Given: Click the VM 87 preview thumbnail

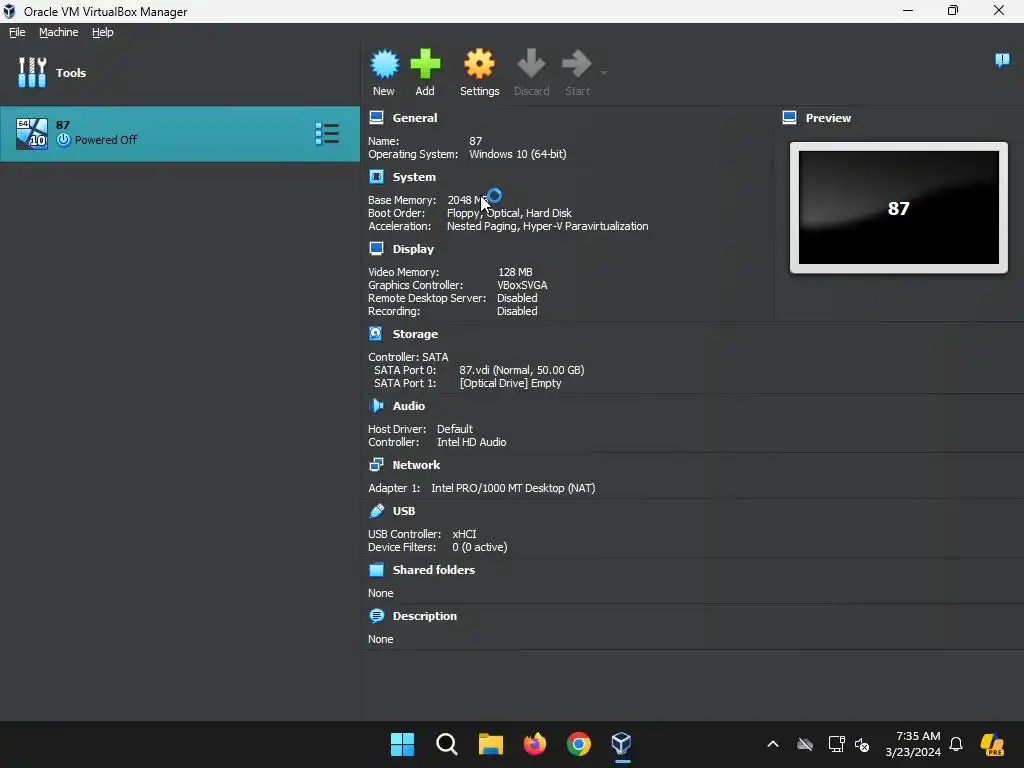Looking at the screenshot, I should 899,208.
